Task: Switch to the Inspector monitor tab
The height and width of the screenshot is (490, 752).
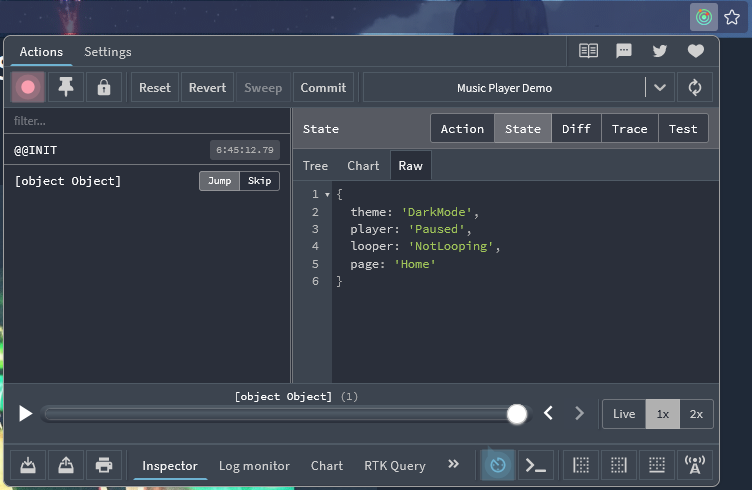Action: pyautogui.click(x=170, y=466)
